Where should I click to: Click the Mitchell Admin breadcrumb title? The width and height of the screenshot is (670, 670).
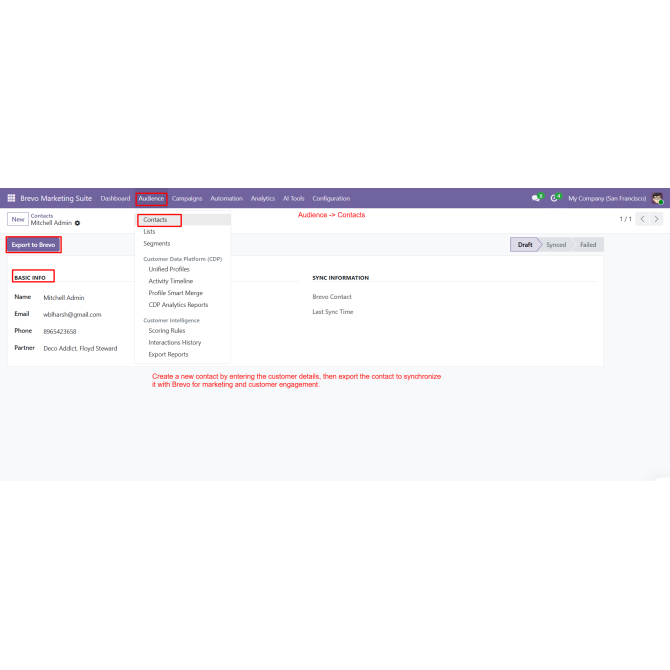click(51, 223)
